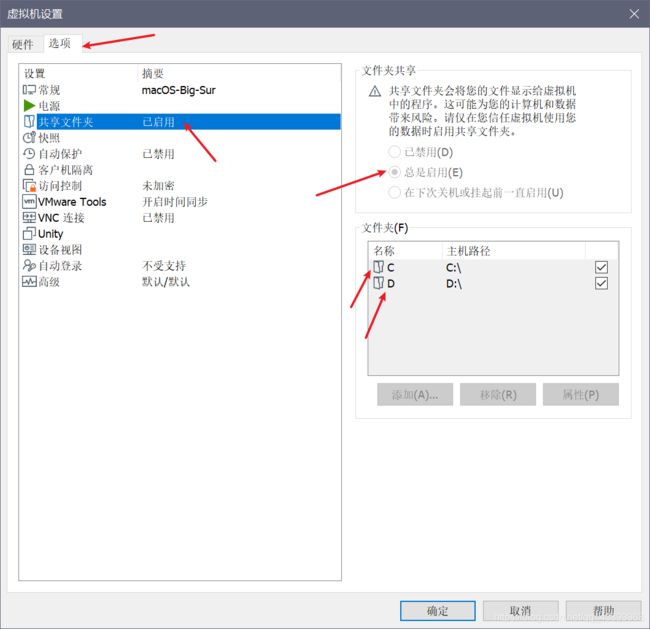Select the D shared folder name
This screenshot has width=650, height=629.
[390, 284]
